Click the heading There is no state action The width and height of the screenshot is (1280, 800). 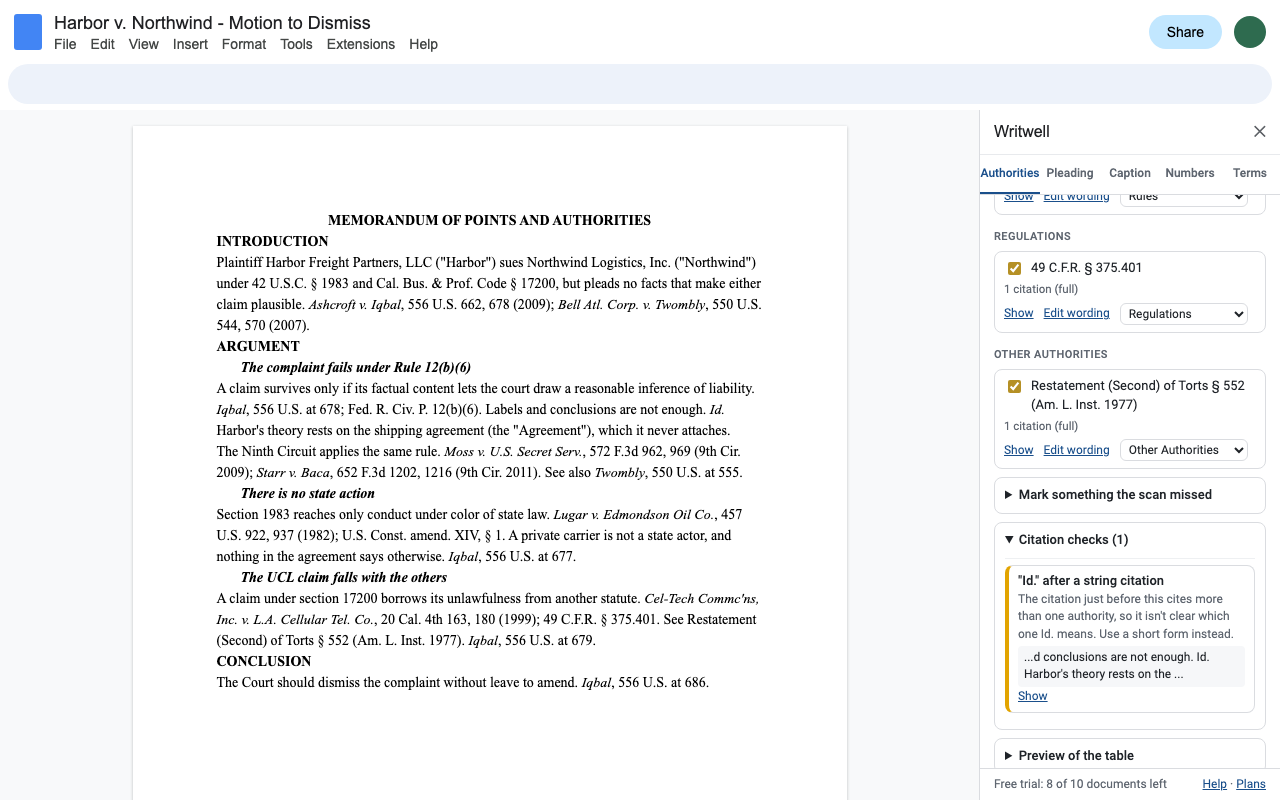(308, 493)
